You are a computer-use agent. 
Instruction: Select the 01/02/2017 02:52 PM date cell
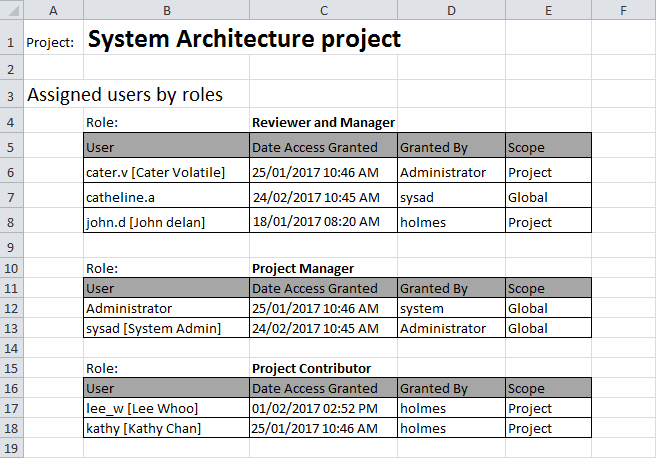pyautogui.click(x=323, y=409)
